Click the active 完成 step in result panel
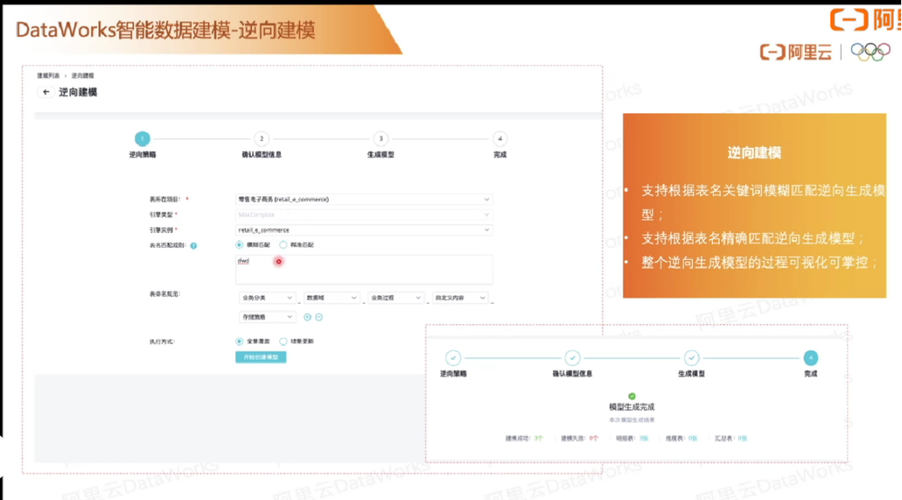This screenshot has width=902, height=500. point(811,358)
